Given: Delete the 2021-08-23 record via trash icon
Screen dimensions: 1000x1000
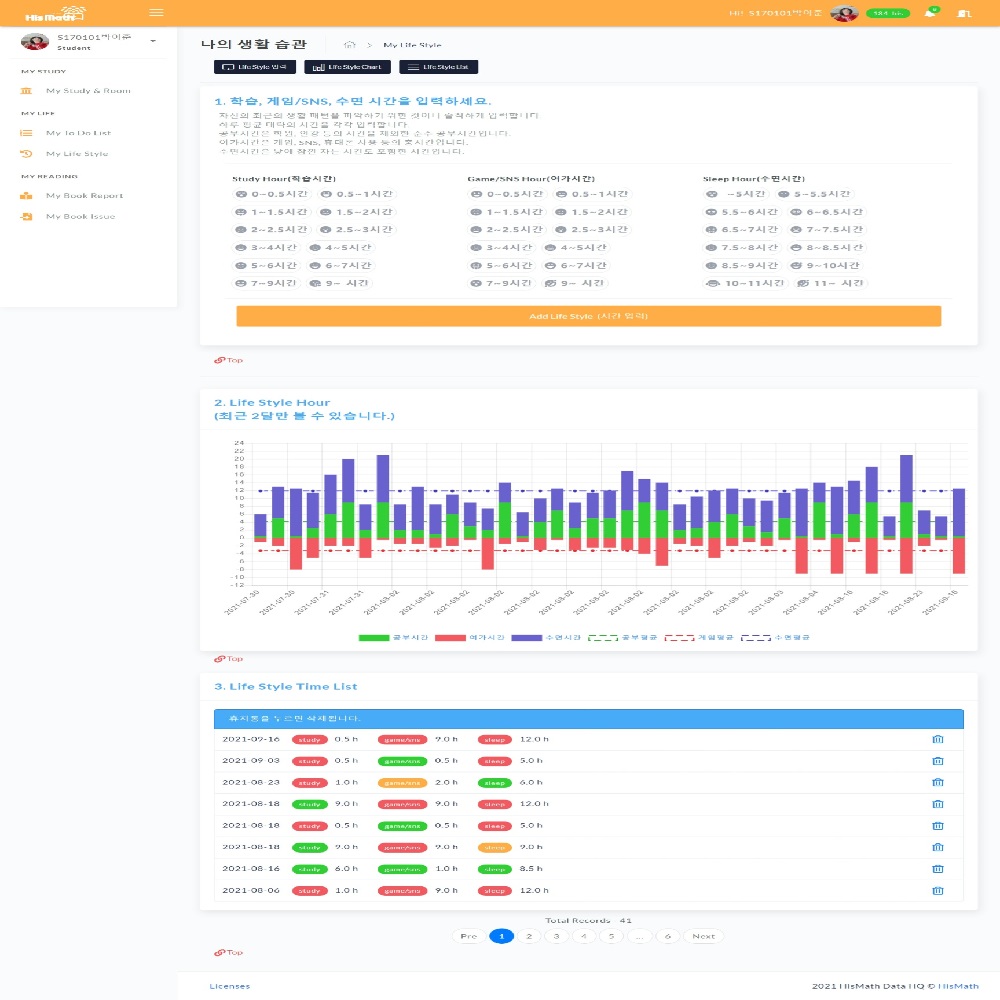Looking at the screenshot, I should coord(937,782).
